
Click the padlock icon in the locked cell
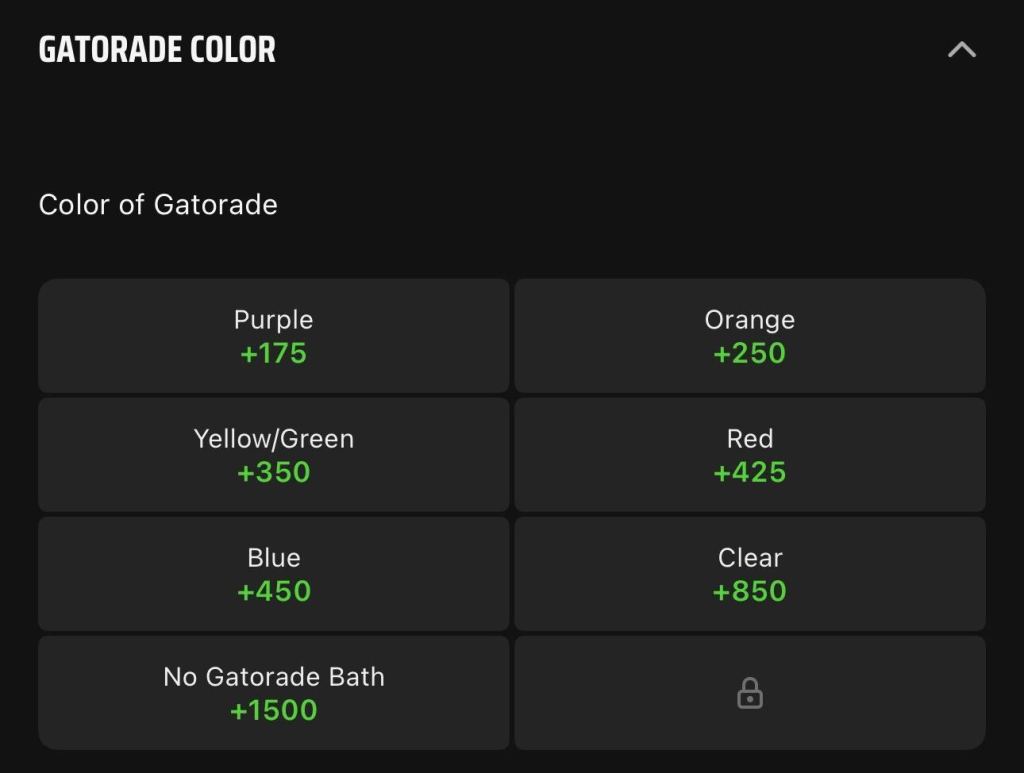[750, 693]
